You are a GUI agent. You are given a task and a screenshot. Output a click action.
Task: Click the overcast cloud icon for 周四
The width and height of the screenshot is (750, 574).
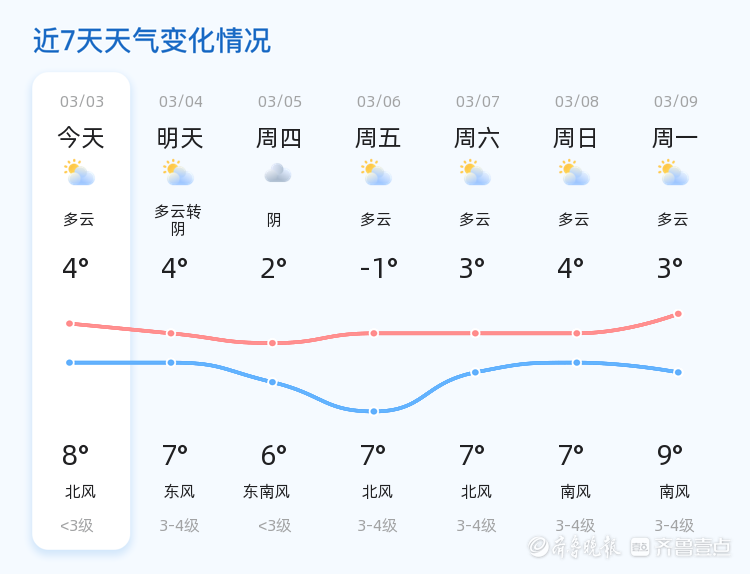pos(277,174)
